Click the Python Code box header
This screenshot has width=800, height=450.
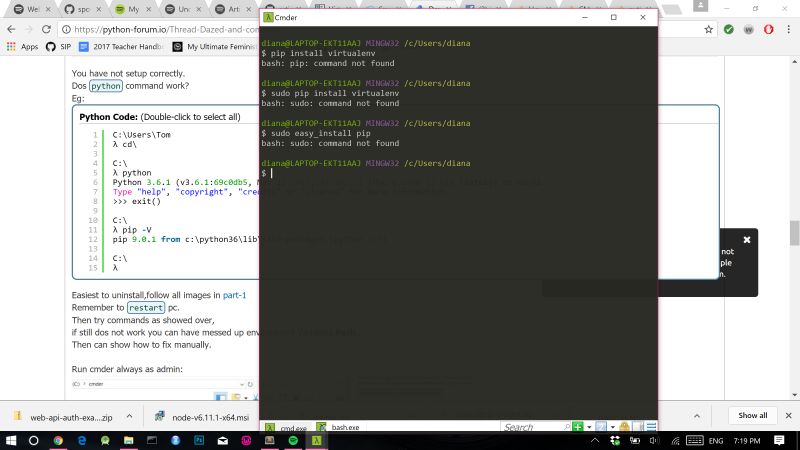[160, 117]
